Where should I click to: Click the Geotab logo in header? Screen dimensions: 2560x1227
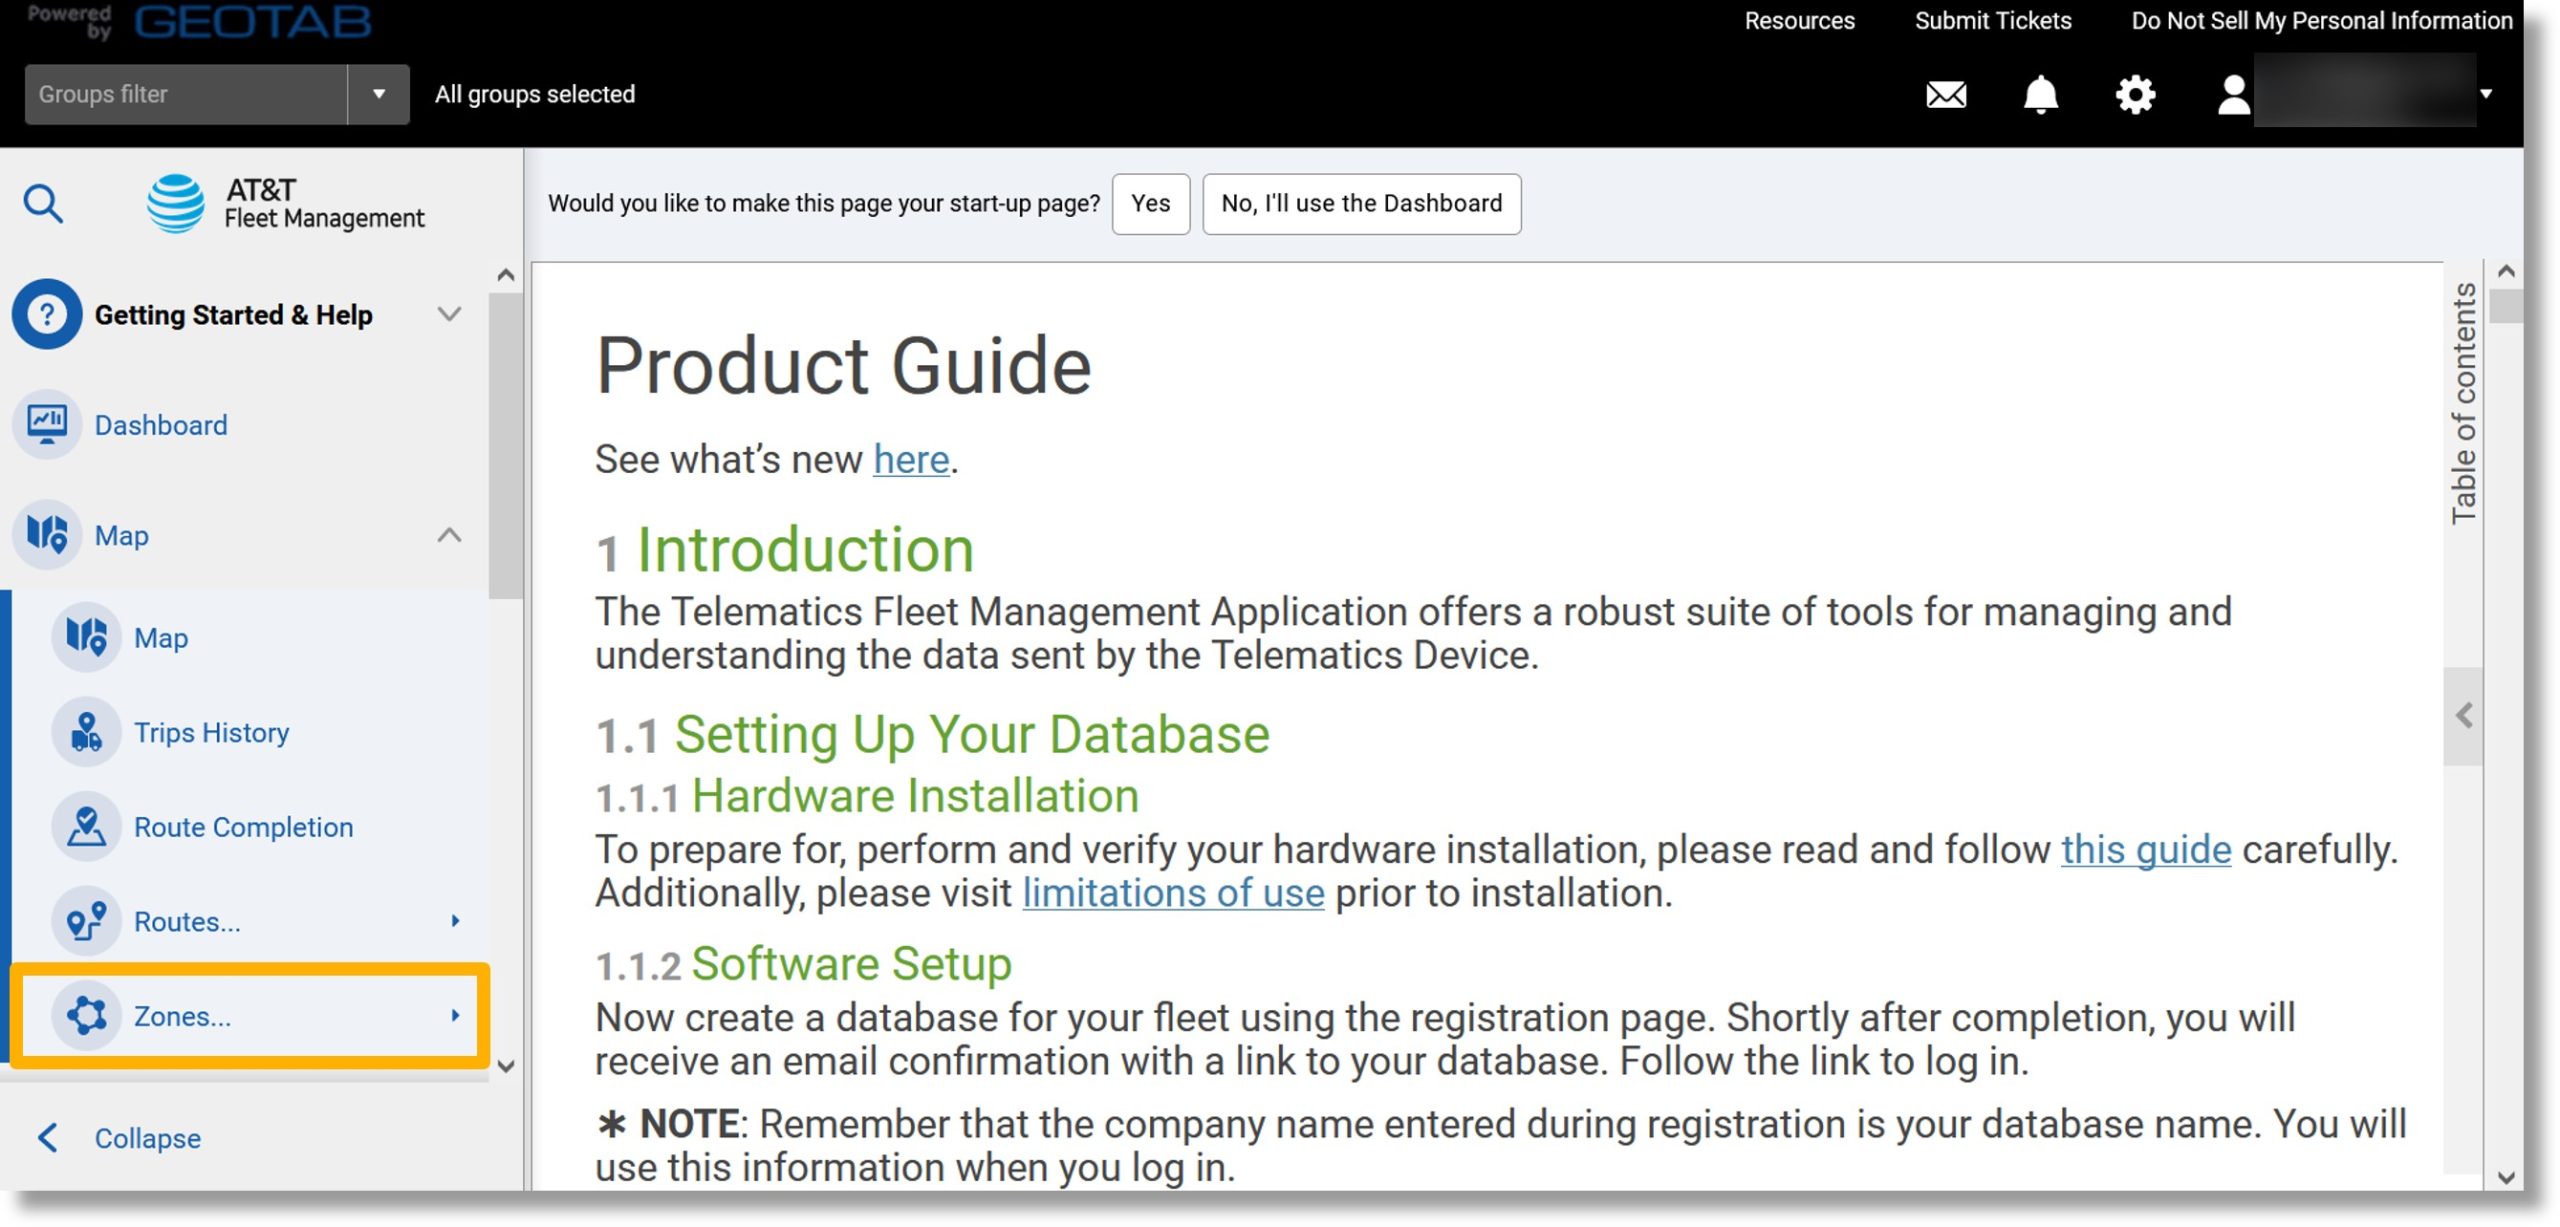point(252,22)
